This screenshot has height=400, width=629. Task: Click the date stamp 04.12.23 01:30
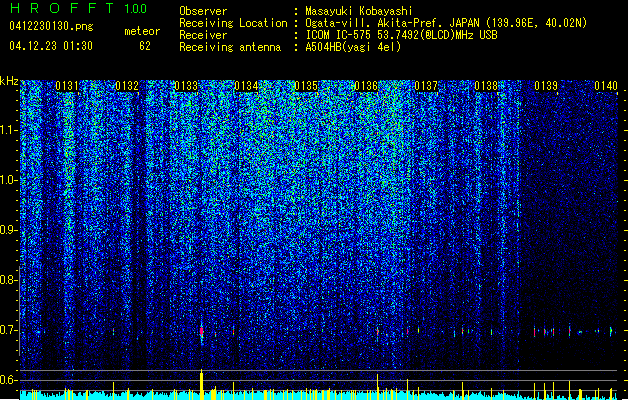click(51, 46)
